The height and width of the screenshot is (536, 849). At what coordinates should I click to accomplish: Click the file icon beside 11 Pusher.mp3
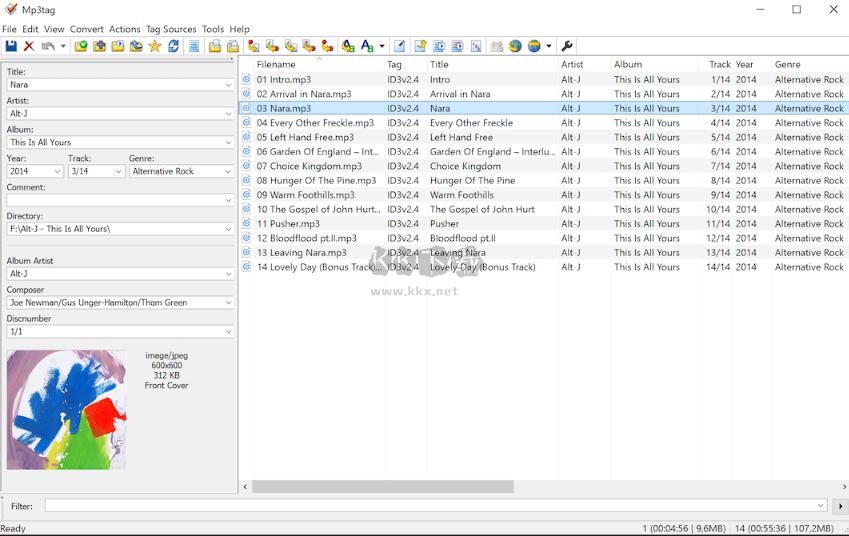coord(247,224)
